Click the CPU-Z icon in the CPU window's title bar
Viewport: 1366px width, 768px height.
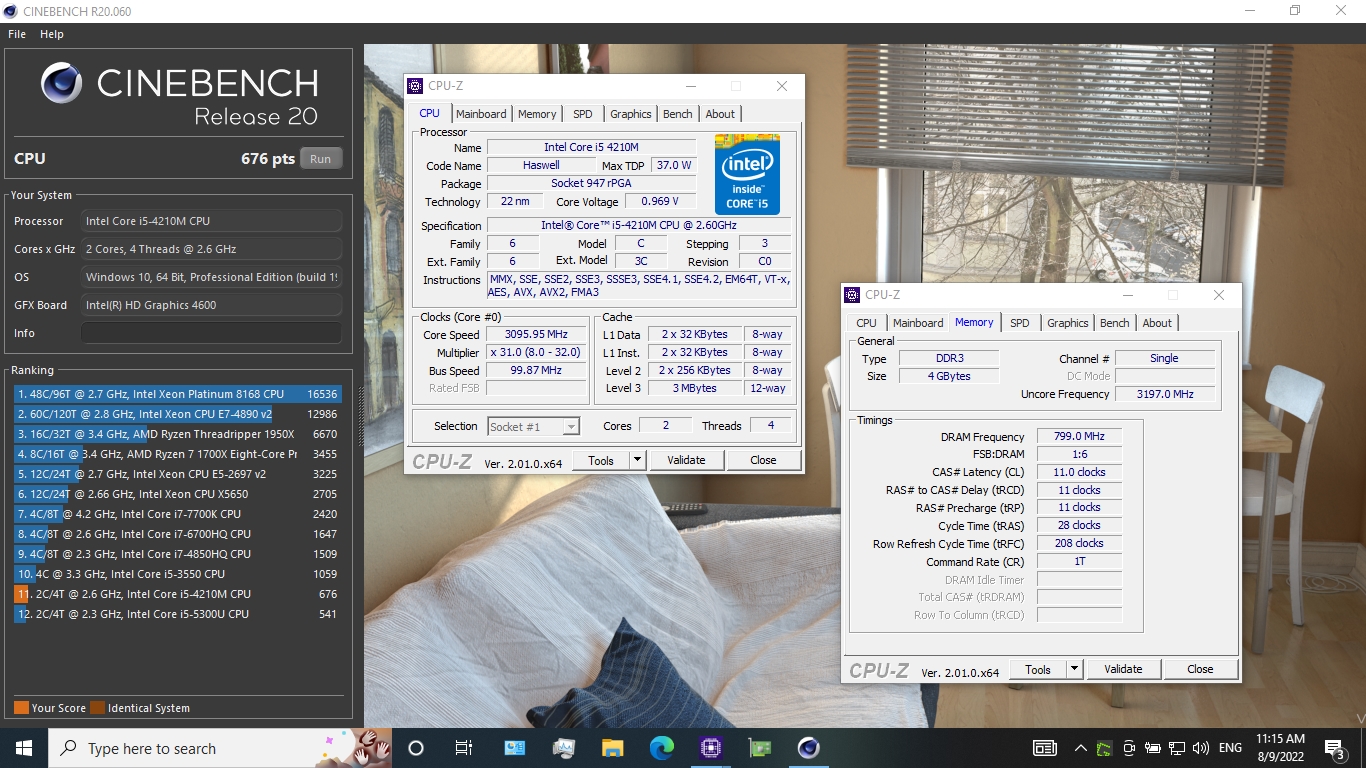416,86
